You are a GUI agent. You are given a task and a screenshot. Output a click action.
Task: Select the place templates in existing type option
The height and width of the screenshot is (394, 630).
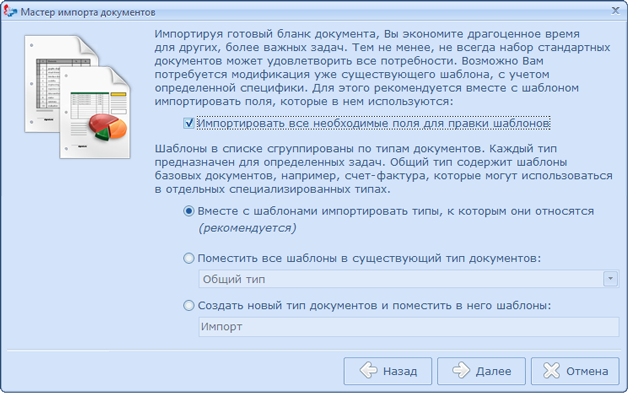[x=188, y=258]
